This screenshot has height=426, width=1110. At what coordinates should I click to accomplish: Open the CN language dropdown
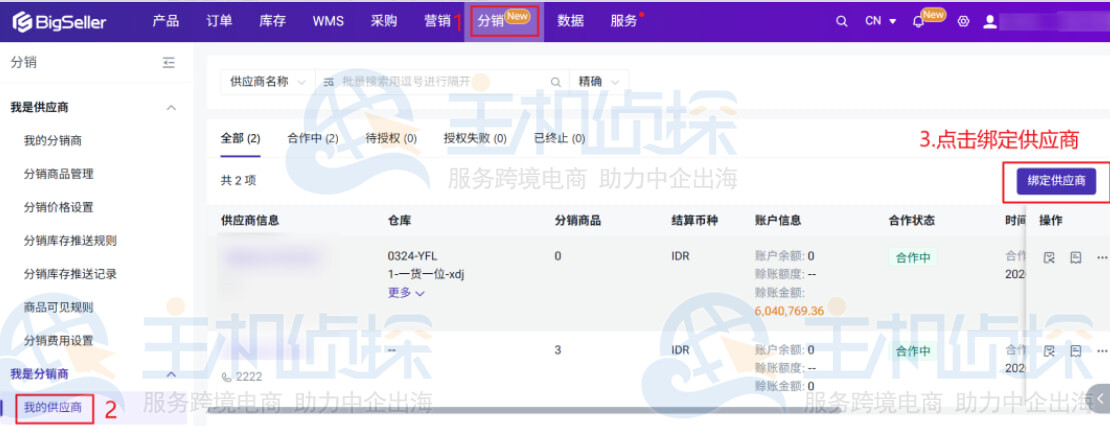coord(881,21)
